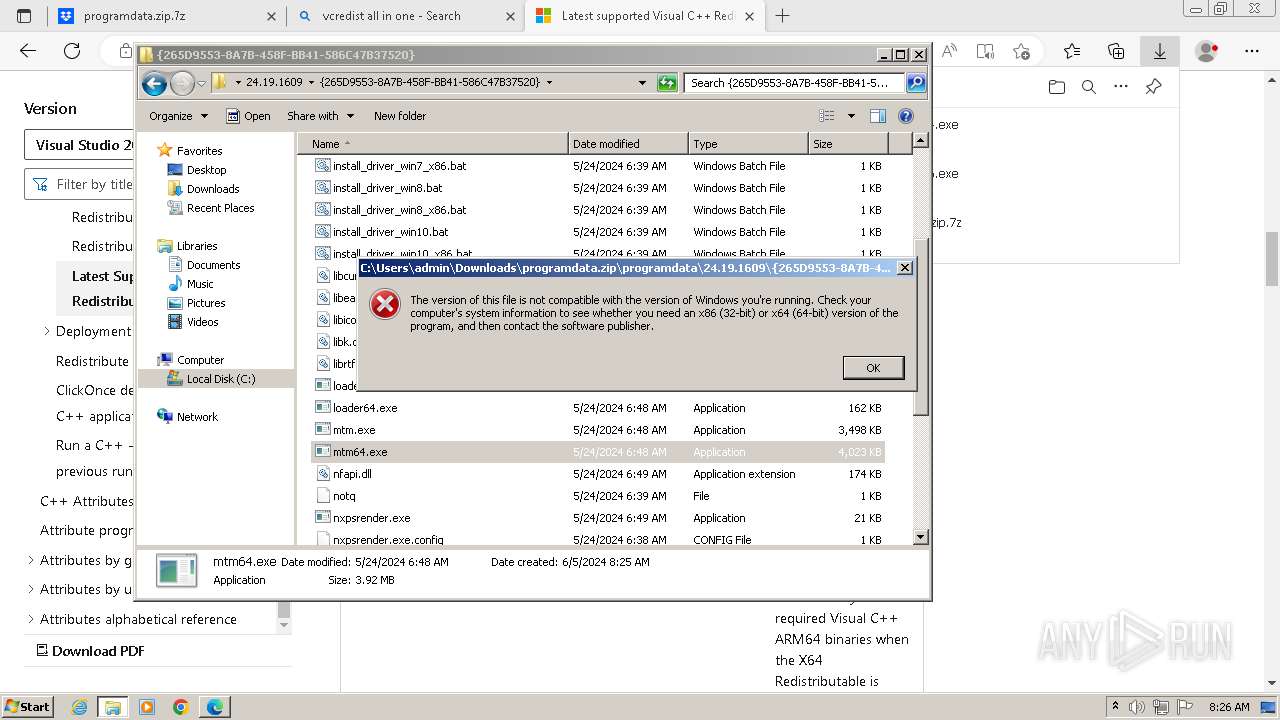
Task: Click the Start button
Action: (28, 706)
